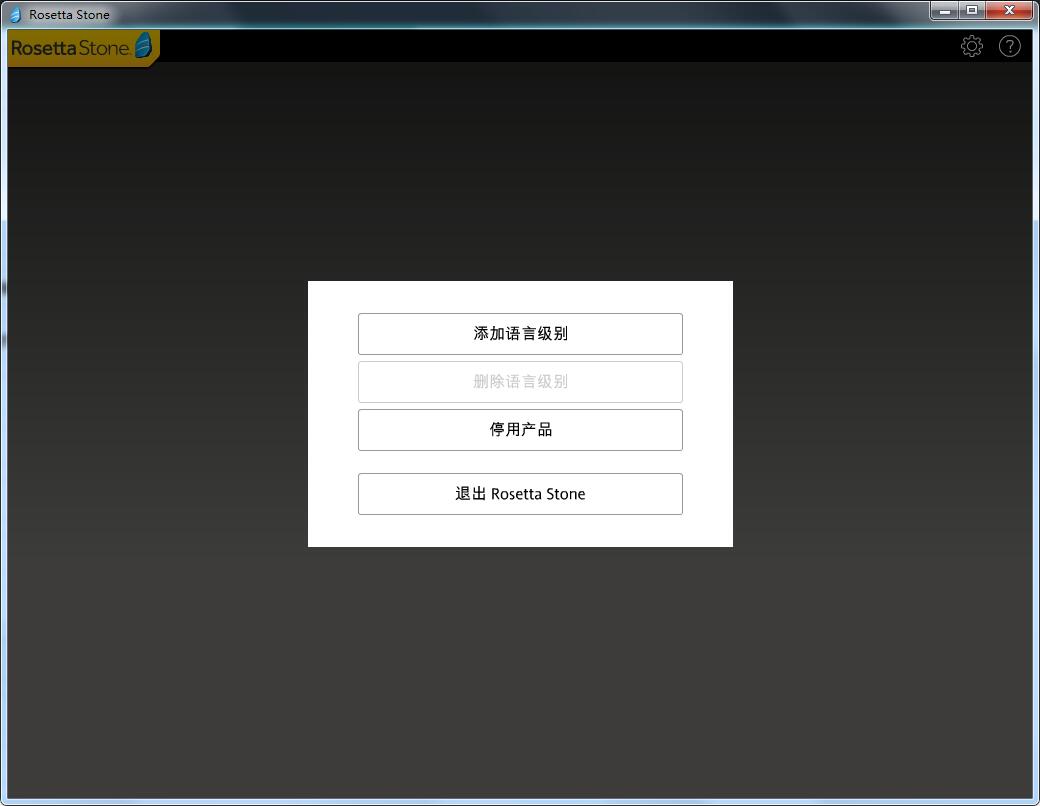Select 停用产品 to deactivate the product
This screenshot has height=806, width=1040.
point(520,430)
